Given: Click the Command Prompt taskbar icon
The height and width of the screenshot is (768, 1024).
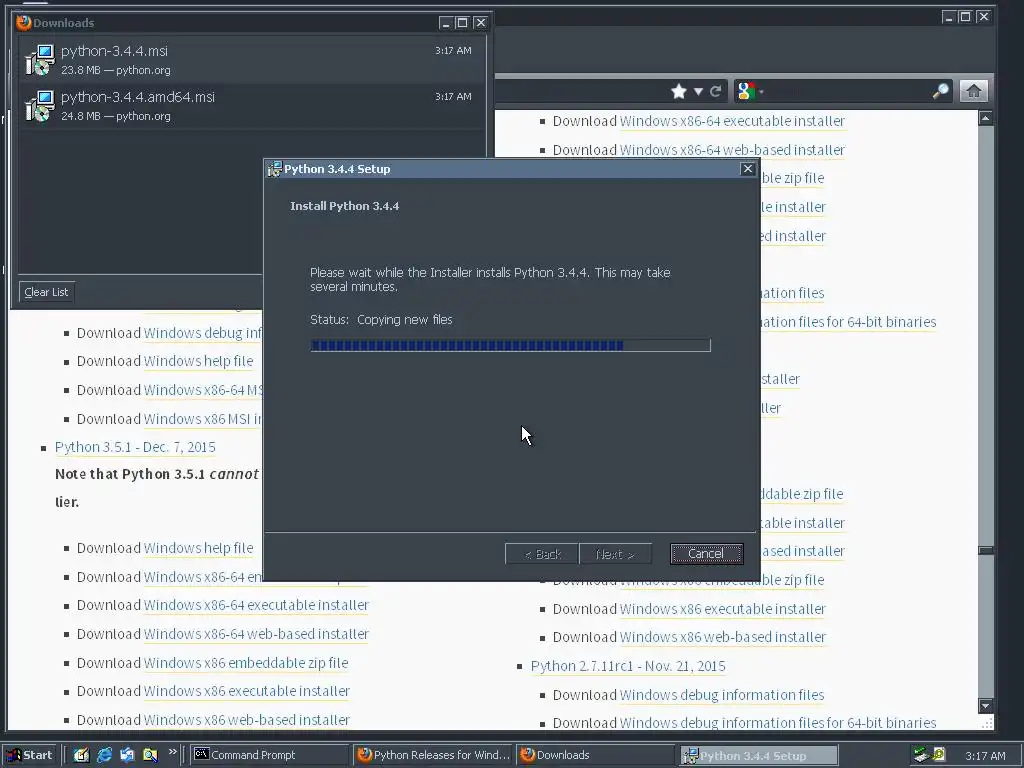Looking at the screenshot, I should pyautogui.click(x=201, y=754).
